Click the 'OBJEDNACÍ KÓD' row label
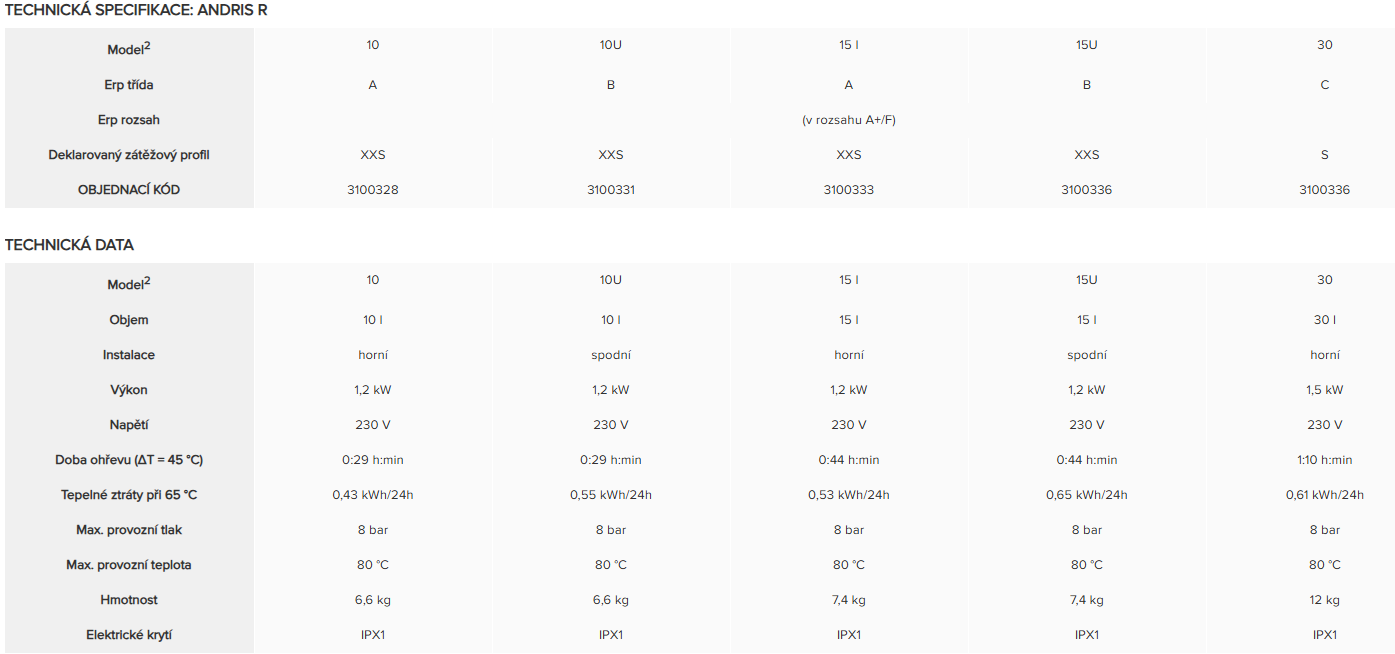Image resolution: width=1395 pixels, height=654 pixels. [x=129, y=190]
